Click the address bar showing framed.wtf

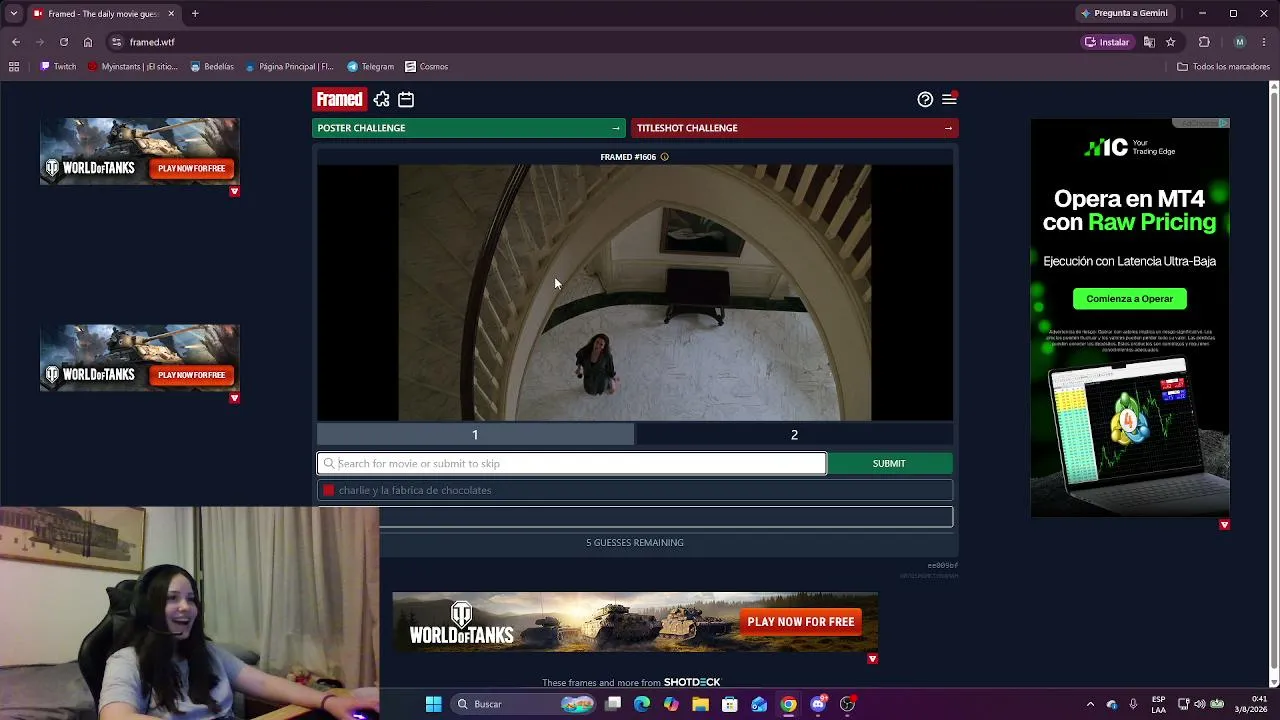tap(600, 42)
